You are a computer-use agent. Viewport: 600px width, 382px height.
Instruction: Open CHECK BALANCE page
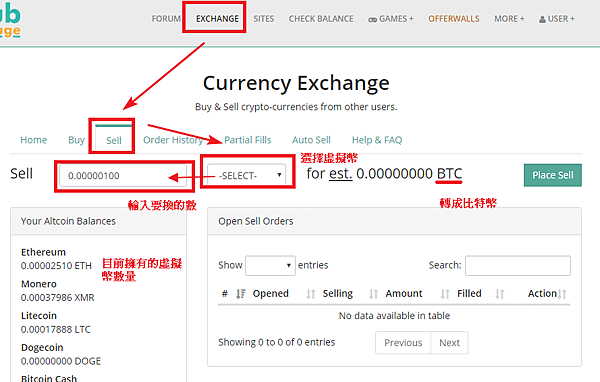321,19
